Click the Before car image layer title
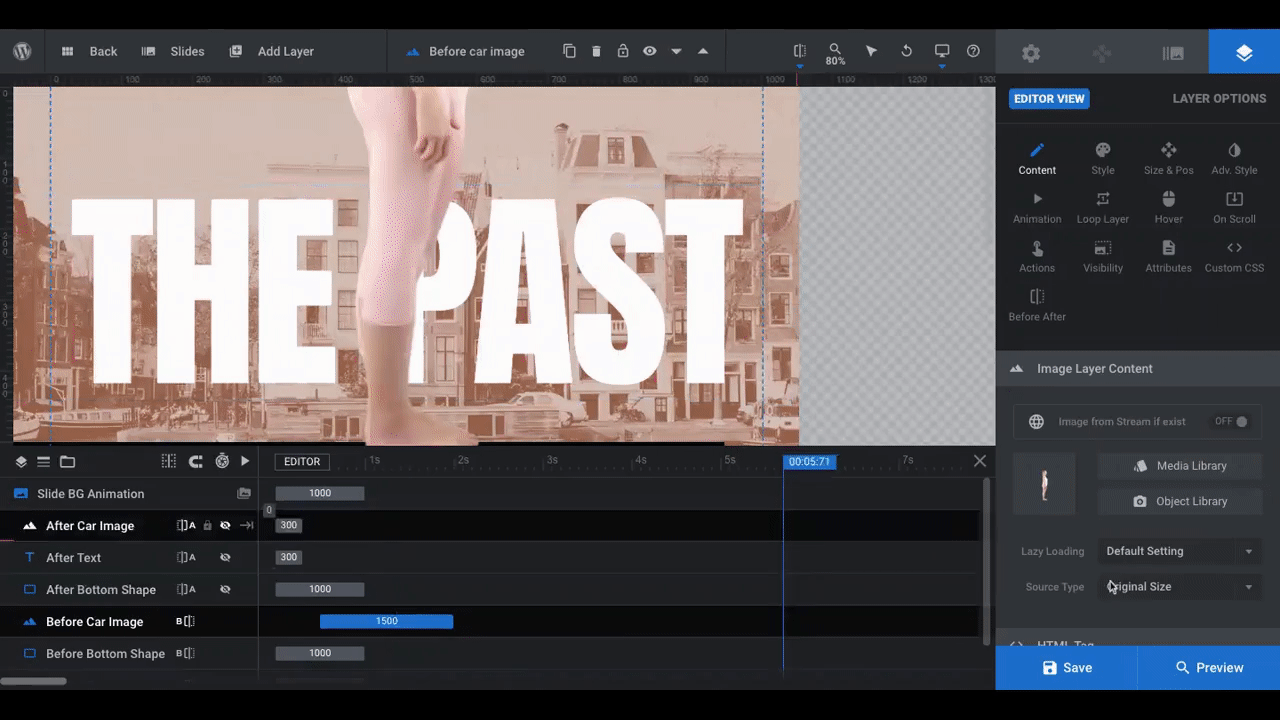The width and height of the screenshot is (1280, 720). click(477, 51)
